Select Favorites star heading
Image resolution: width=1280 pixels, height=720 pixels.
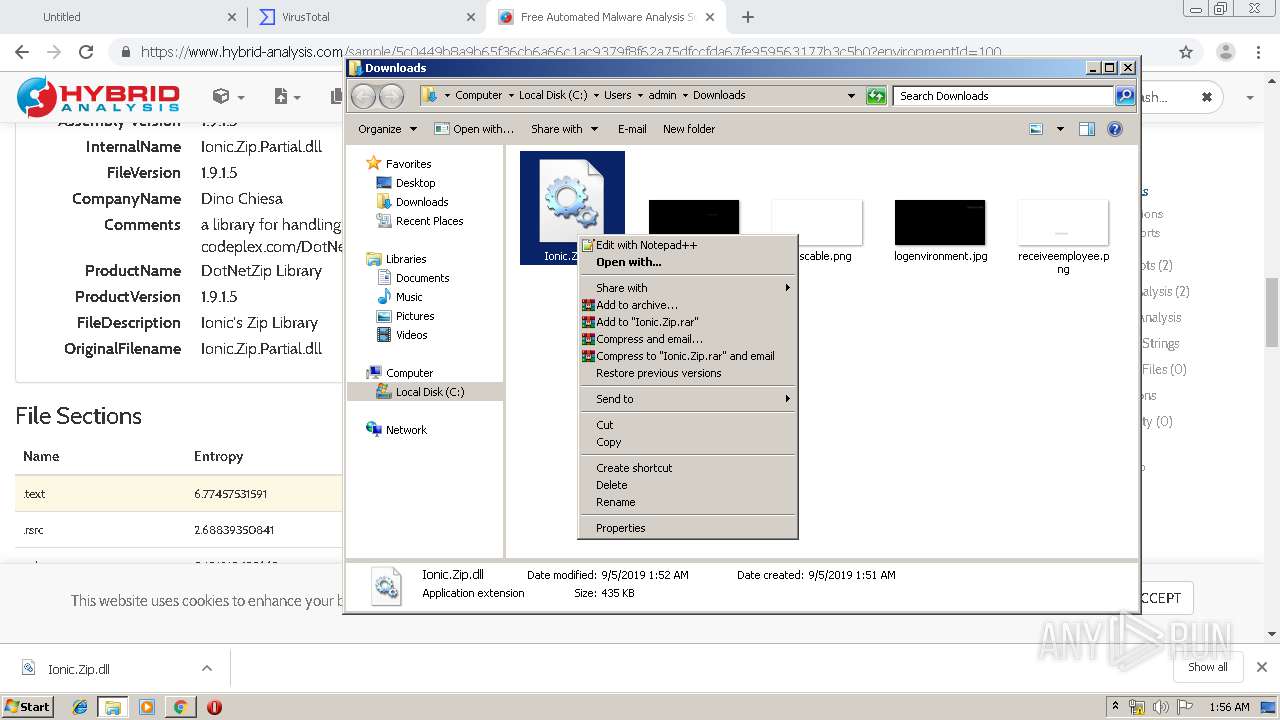coord(399,164)
